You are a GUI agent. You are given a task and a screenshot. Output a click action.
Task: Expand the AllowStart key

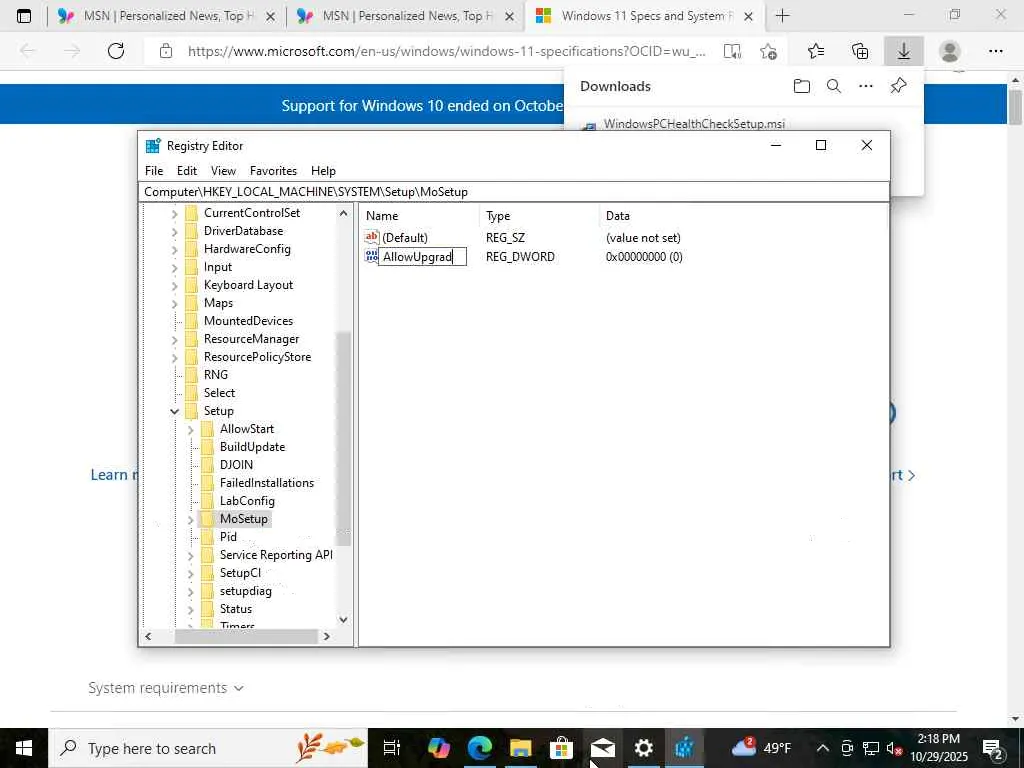[191, 429]
